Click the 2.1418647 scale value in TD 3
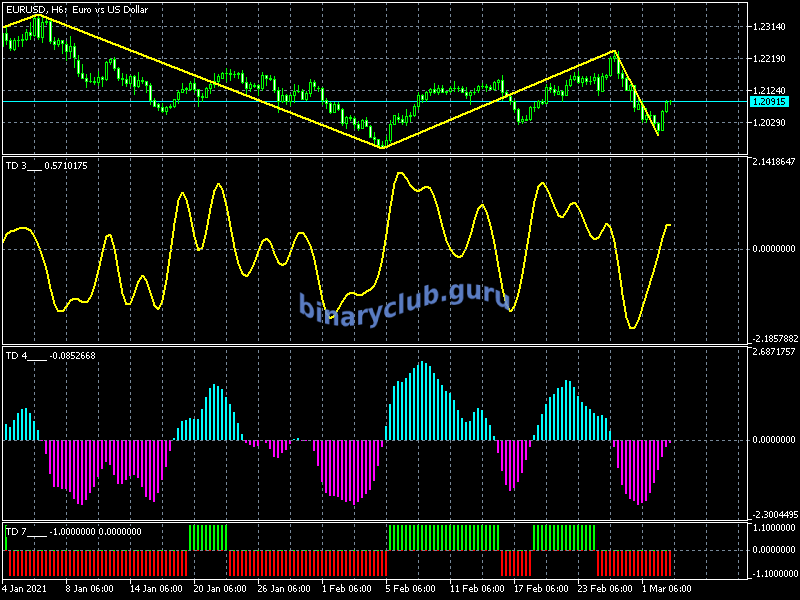800x600 pixels. 773,161
